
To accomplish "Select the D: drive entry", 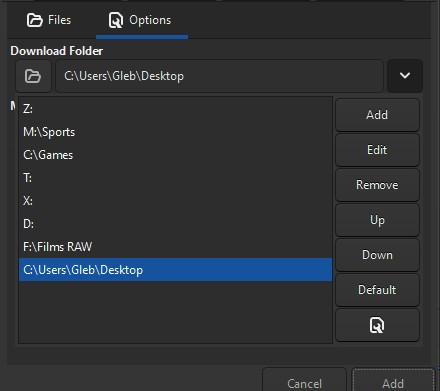I will pos(175,224).
